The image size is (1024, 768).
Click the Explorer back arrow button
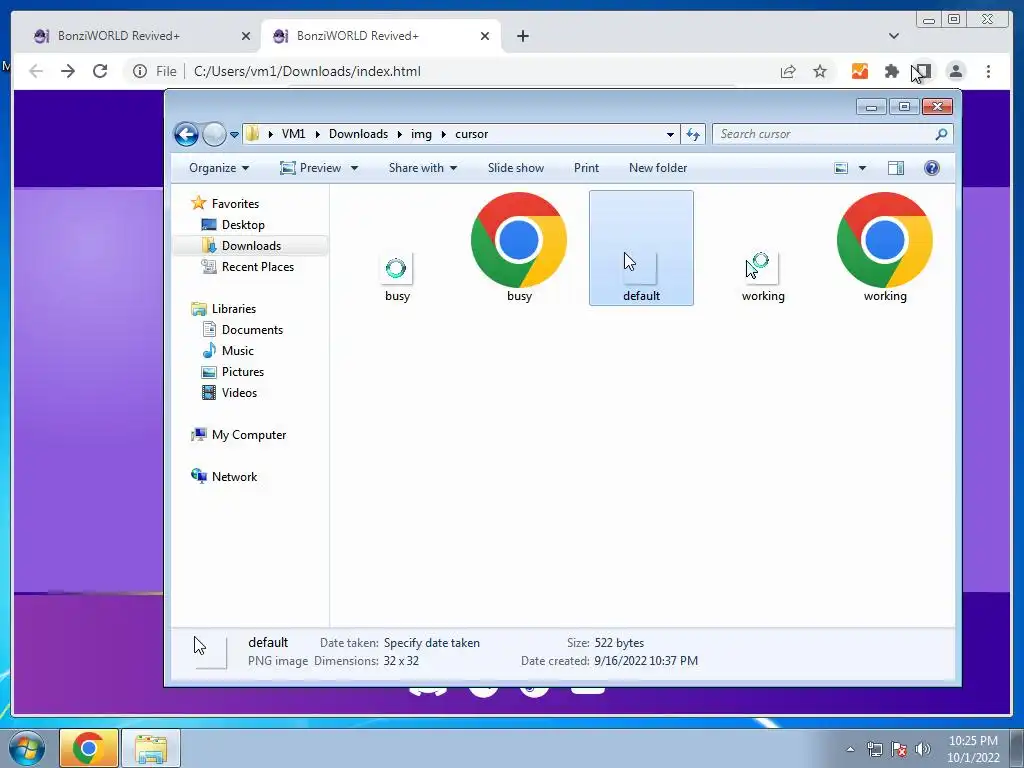186,135
